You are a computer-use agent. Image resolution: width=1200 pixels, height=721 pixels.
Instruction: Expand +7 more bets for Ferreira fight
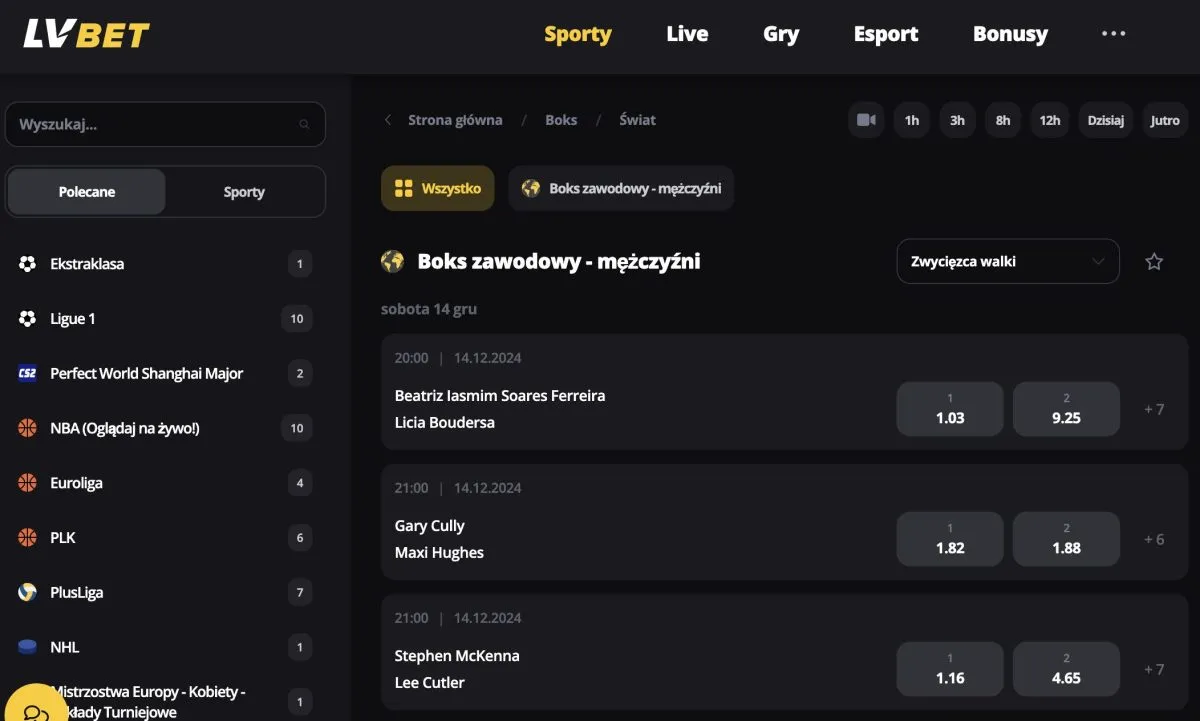point(1154,409)
